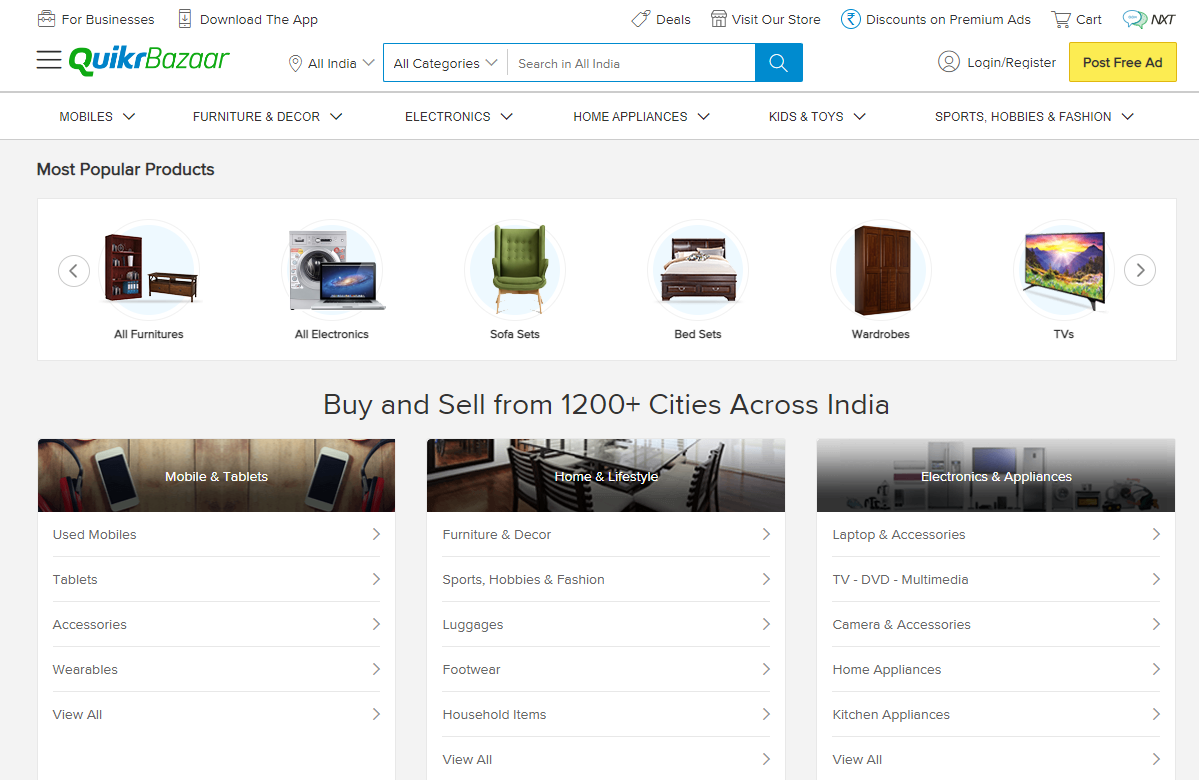Open the Cart icon
Screen dimensions: 1199x780
click(1061, 19)
